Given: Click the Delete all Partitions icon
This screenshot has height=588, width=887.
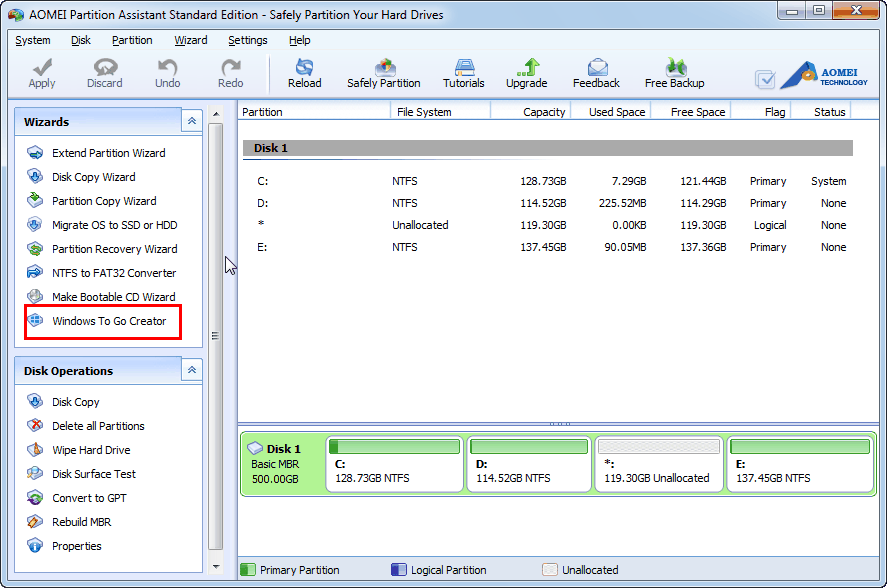Looking at the screenshot, I should (x=35, y=425).
